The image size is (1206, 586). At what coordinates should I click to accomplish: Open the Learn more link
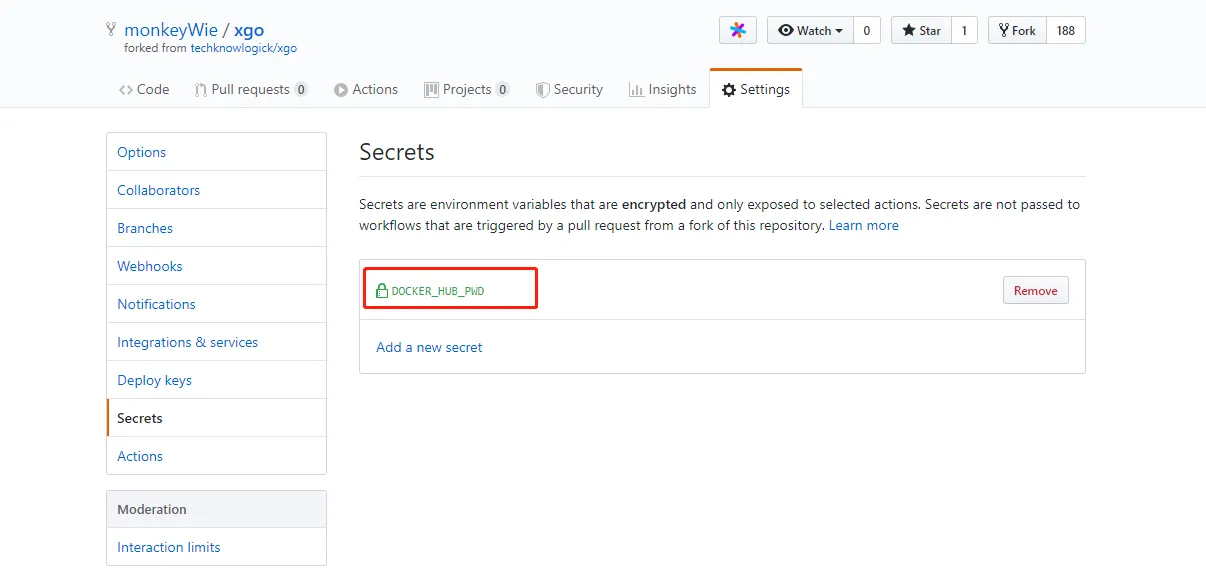[x=863, y=225]
